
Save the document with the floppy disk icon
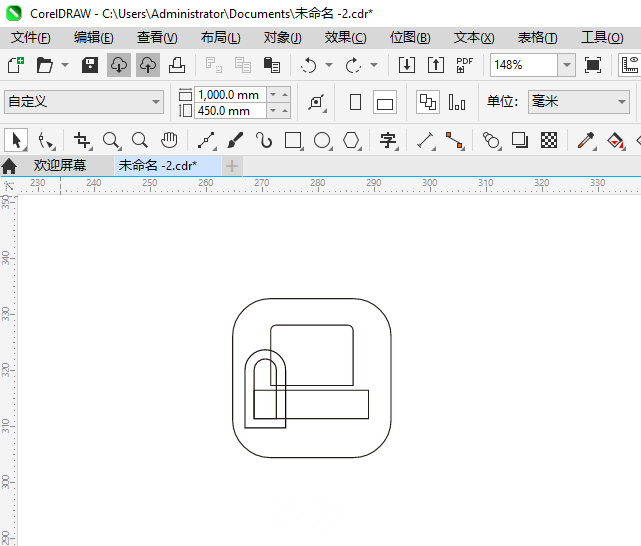(90, 65)
